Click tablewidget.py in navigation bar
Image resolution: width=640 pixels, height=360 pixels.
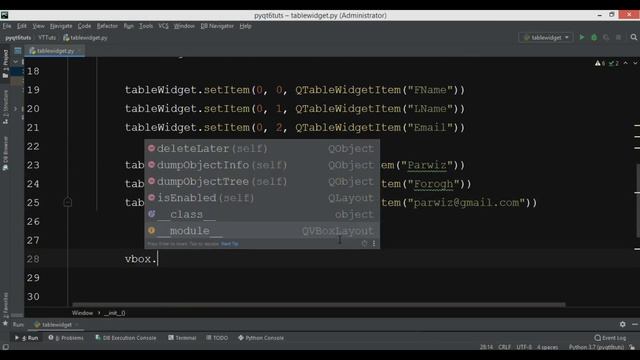coord(85,38)
